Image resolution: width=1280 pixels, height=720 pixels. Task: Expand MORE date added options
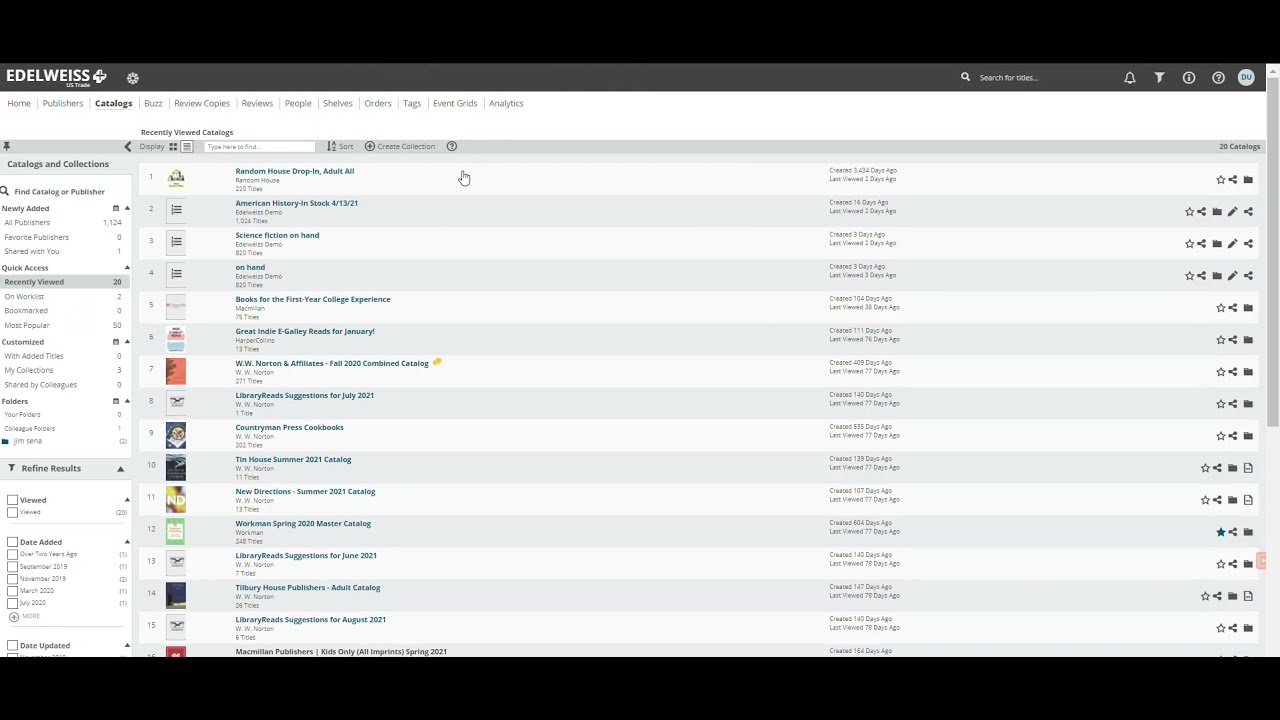(24, 616)
